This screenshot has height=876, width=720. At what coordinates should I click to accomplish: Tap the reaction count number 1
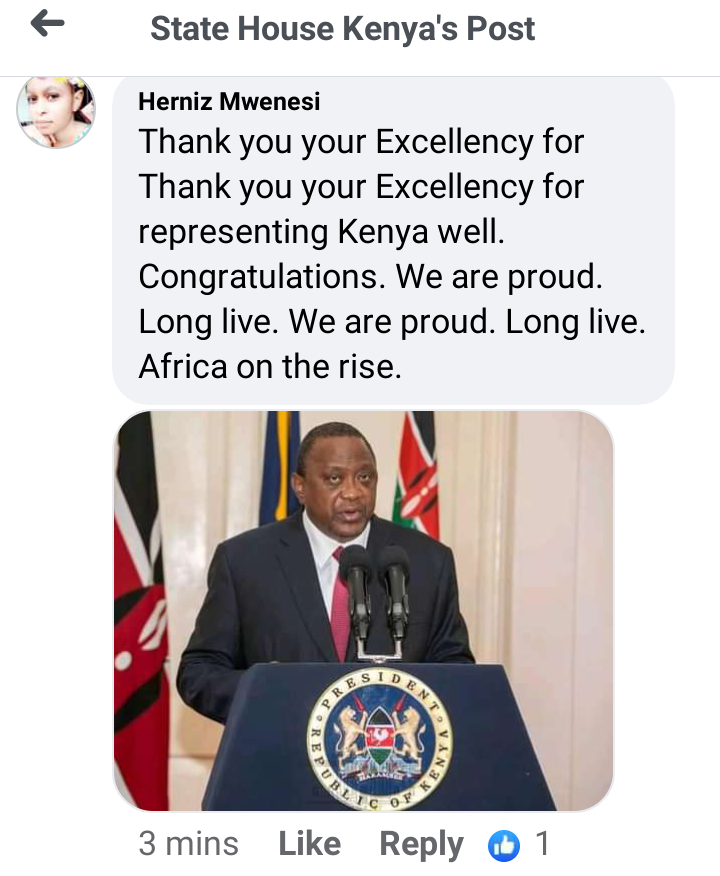click(542, 844)
